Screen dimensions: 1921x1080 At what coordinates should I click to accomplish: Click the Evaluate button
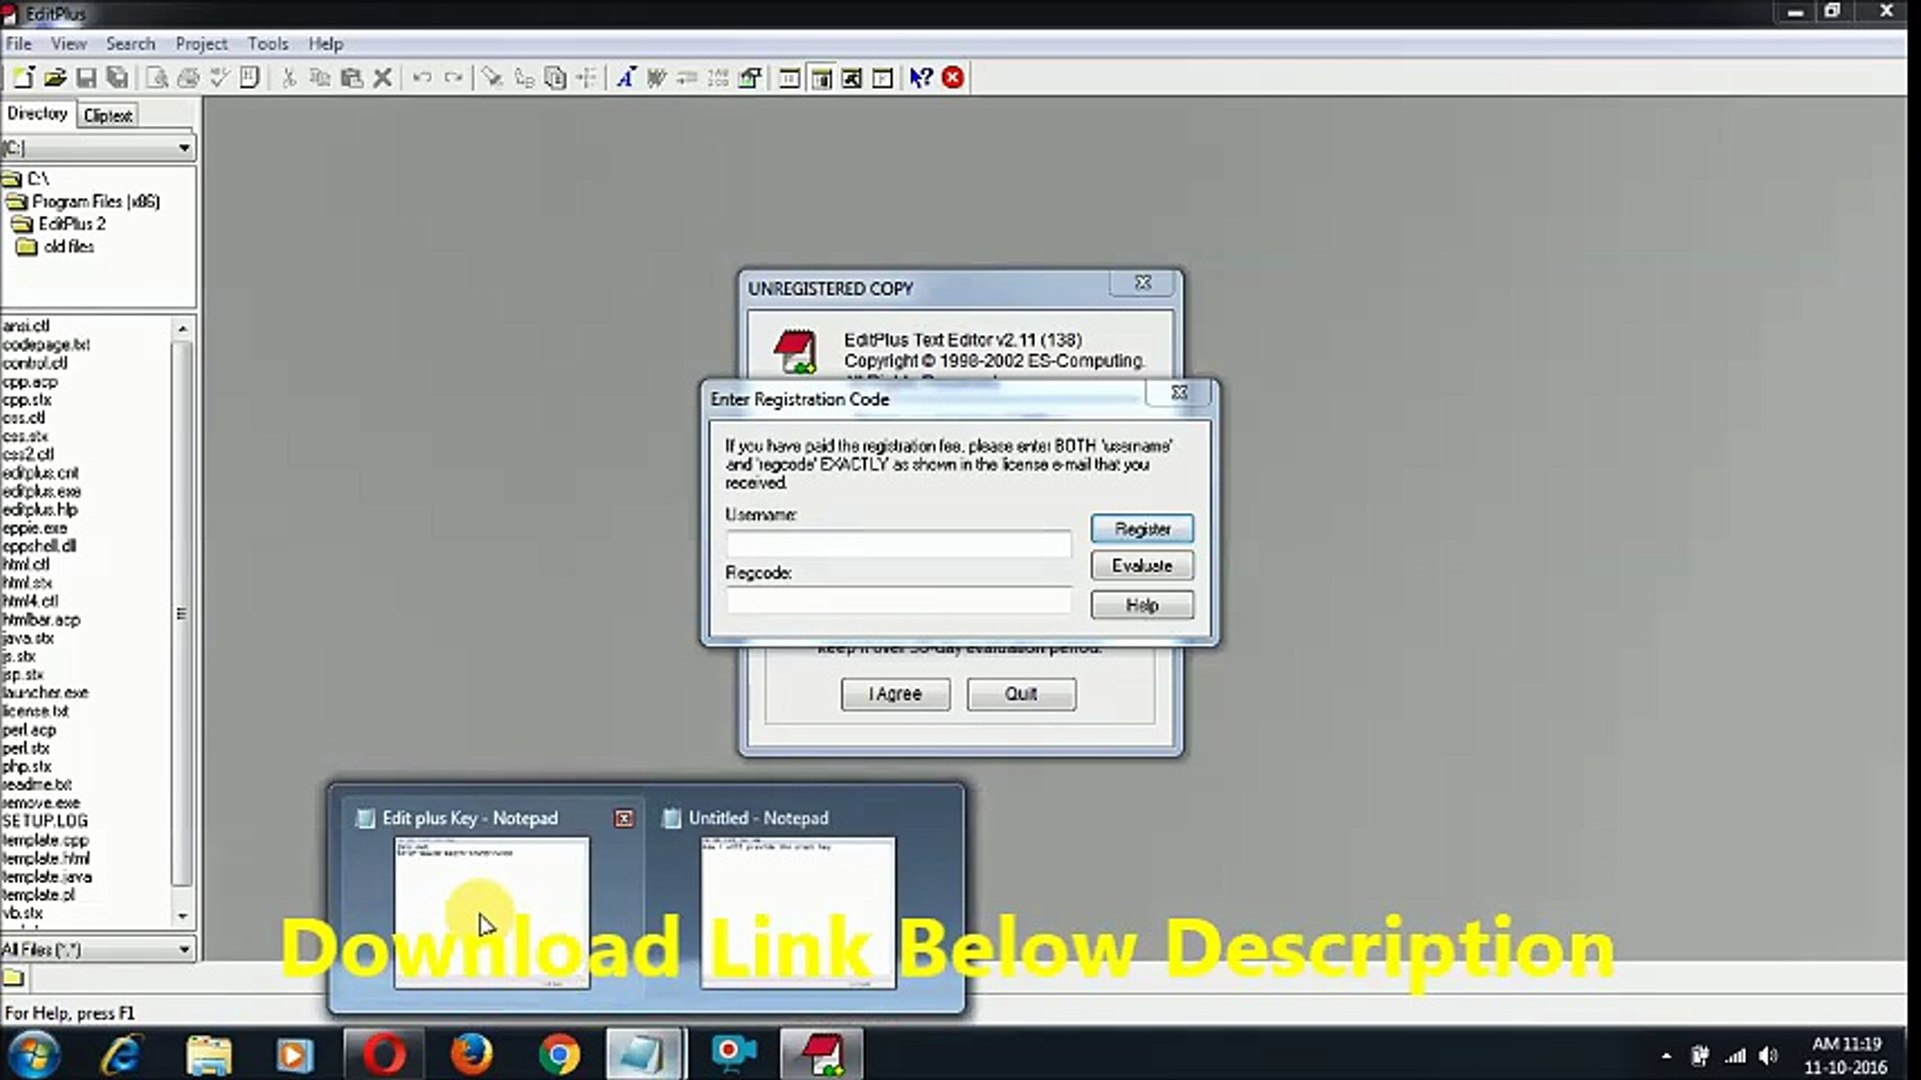tap(1142, 566)
